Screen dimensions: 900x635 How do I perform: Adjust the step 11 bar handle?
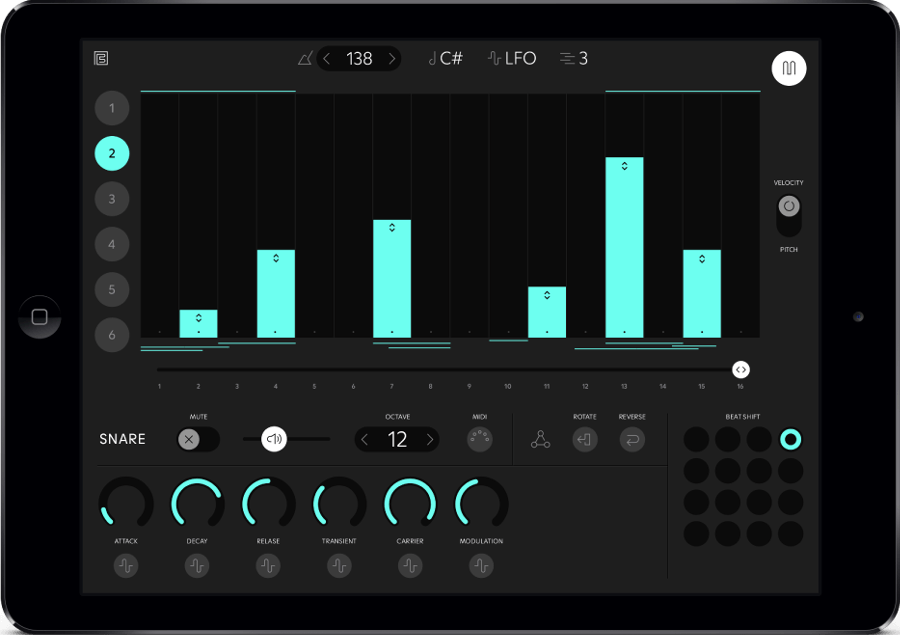pyautogui.click(x=547, y=295)
